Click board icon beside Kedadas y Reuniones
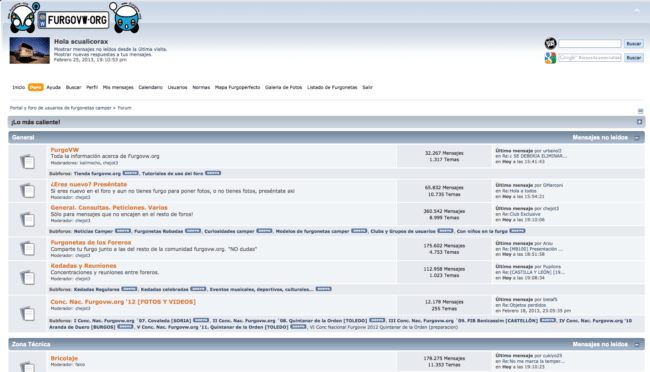The width and height of the screenshot is (650, 372). pos(28,277)
